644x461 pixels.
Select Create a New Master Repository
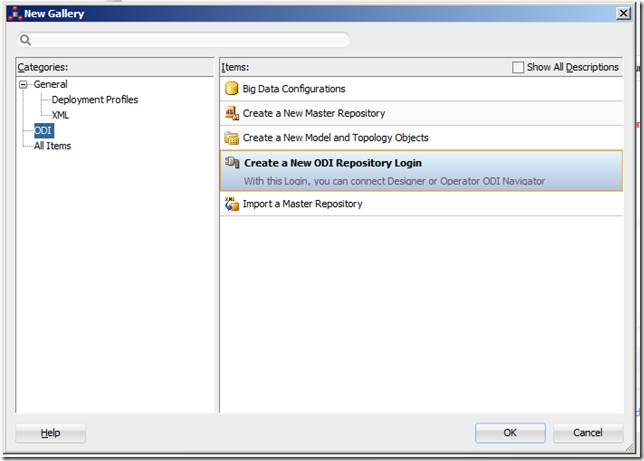(x=421, y=113)
